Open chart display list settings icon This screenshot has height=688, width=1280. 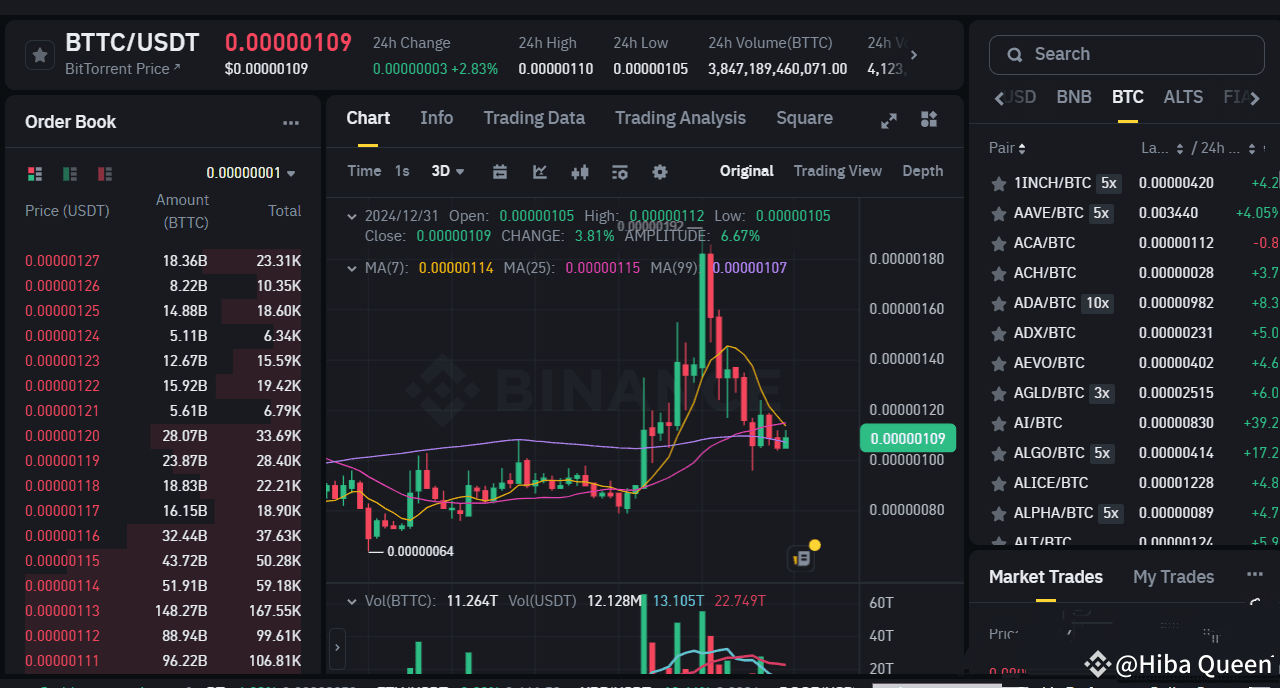click(x=620, y=172)
